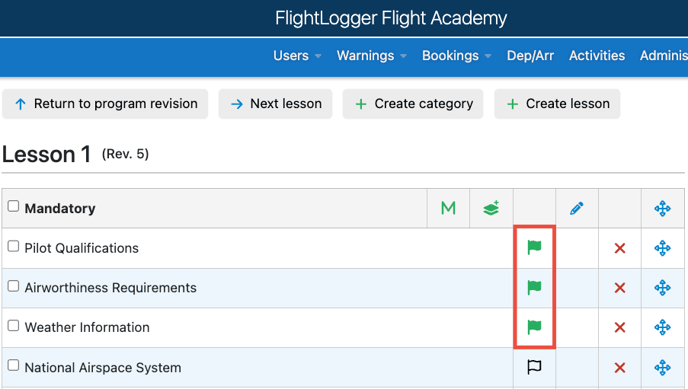Viewport: 688px width, 389px height.
Task: Go to the Dep/Arr page
Action: point(530,56)
